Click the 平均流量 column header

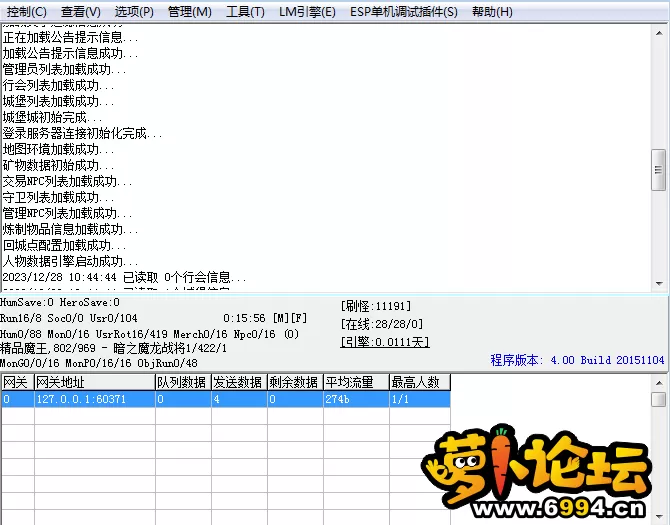(356, 382)
